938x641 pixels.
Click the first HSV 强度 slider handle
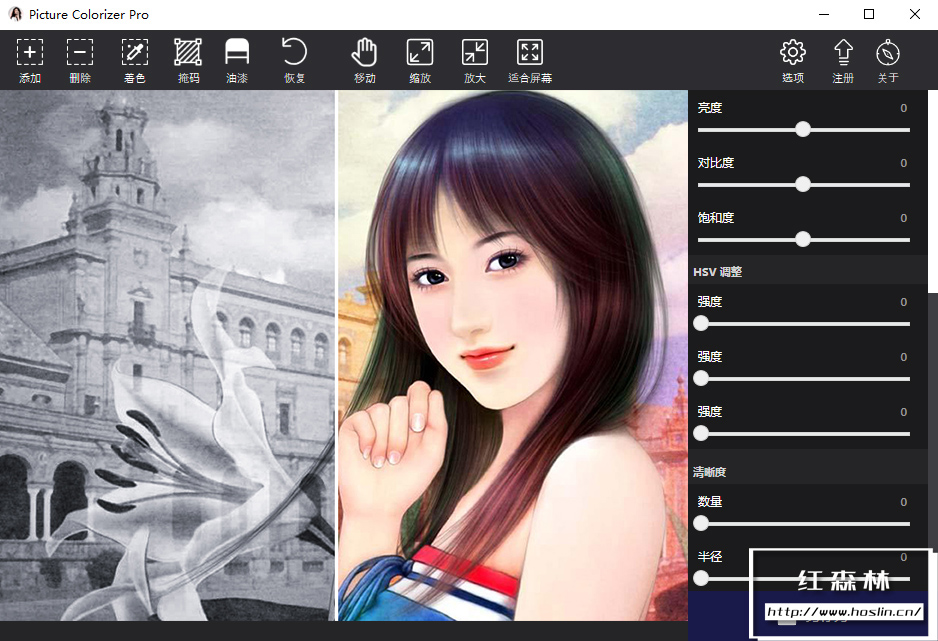[x=701, y=323]
